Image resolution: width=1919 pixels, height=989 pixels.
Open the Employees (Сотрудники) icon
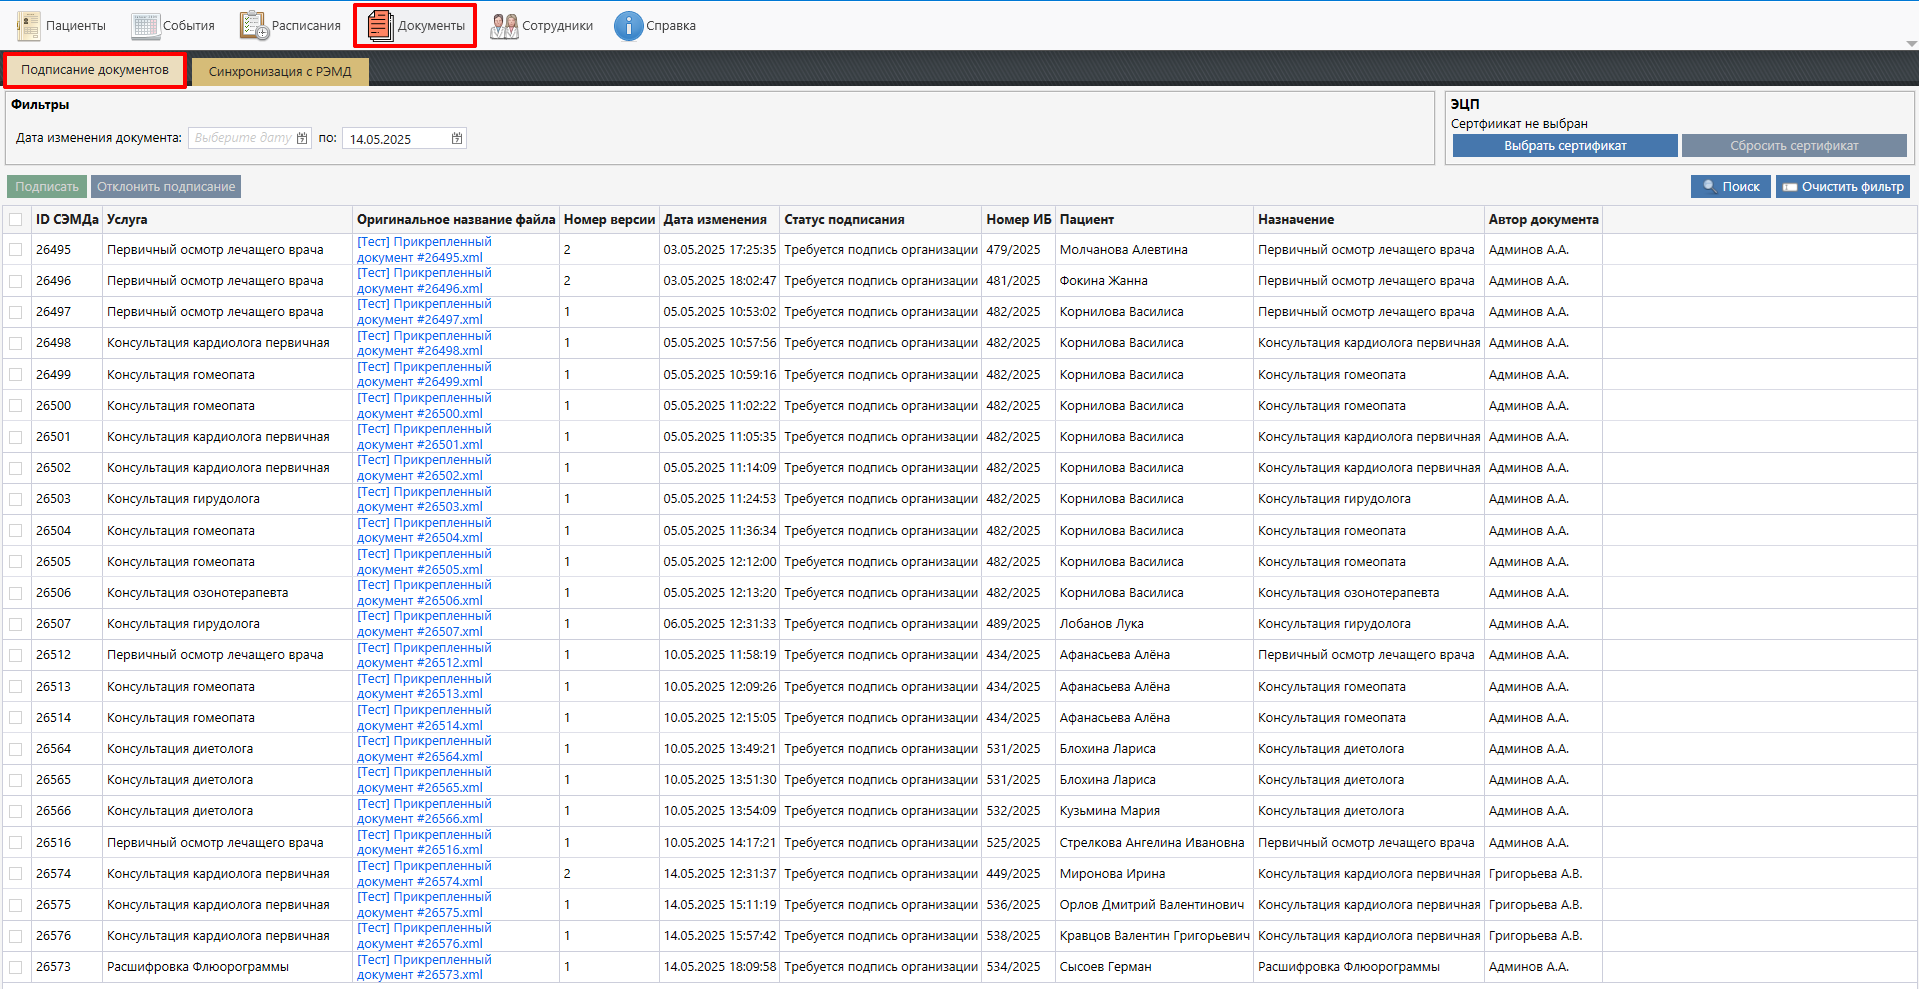[504, 26]
